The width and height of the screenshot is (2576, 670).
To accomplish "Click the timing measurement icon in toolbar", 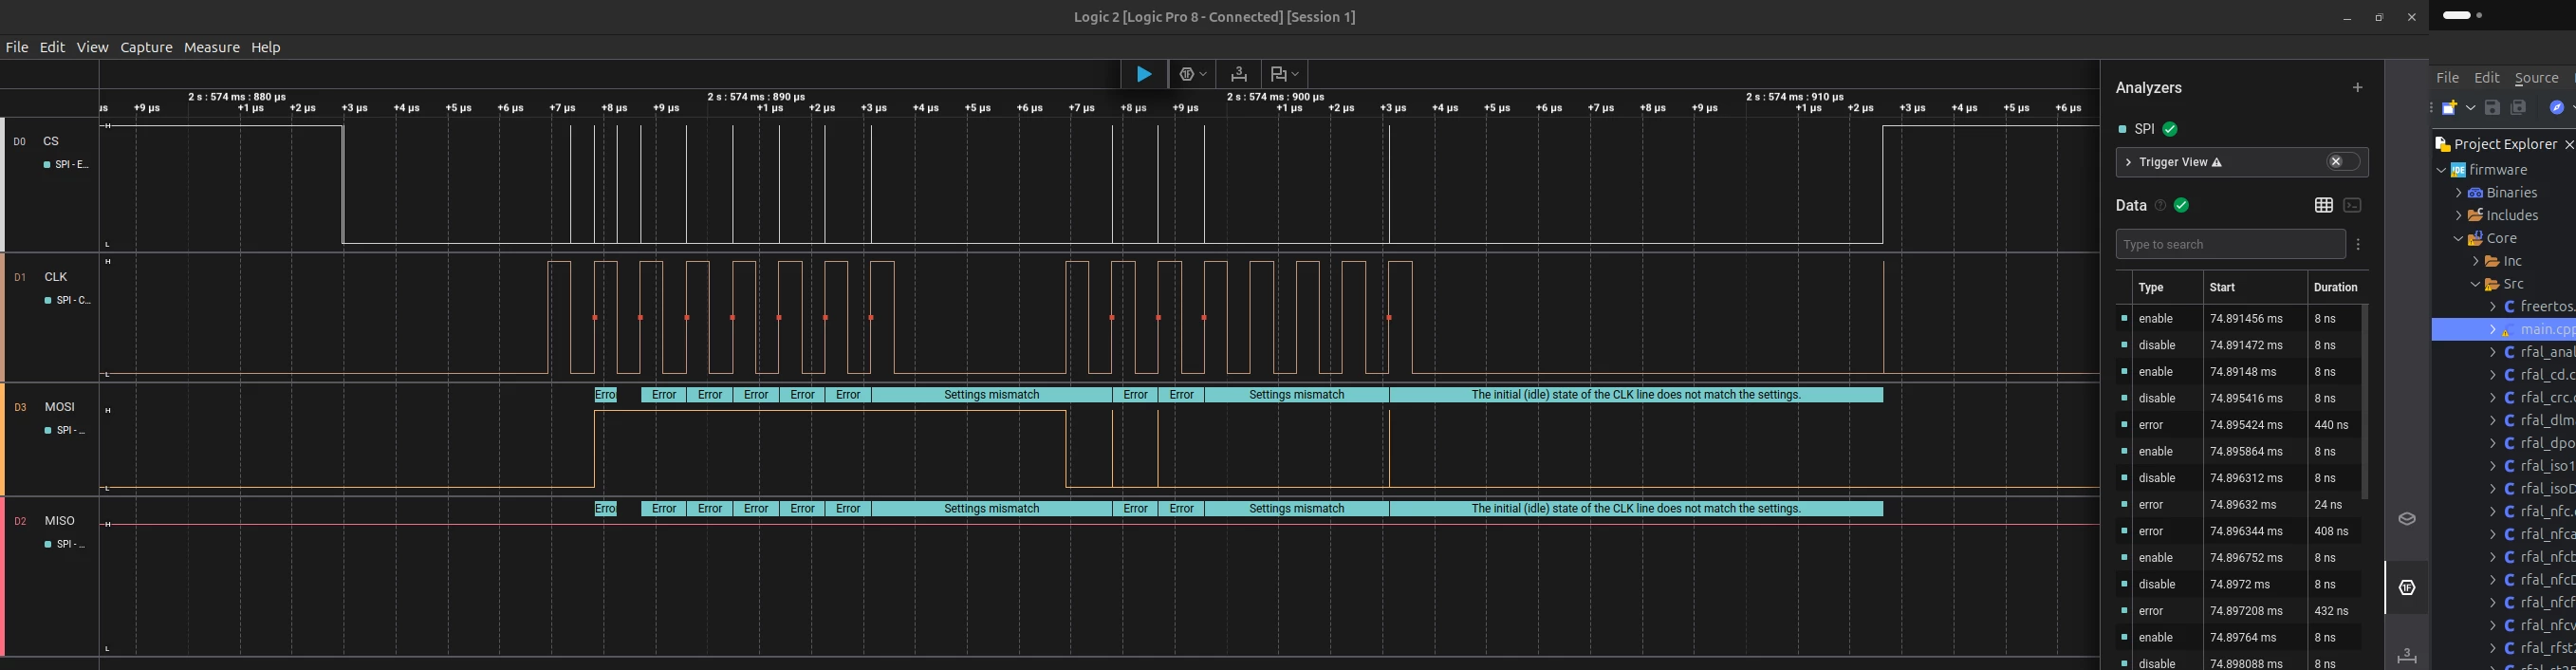I will pos(1238,74).
